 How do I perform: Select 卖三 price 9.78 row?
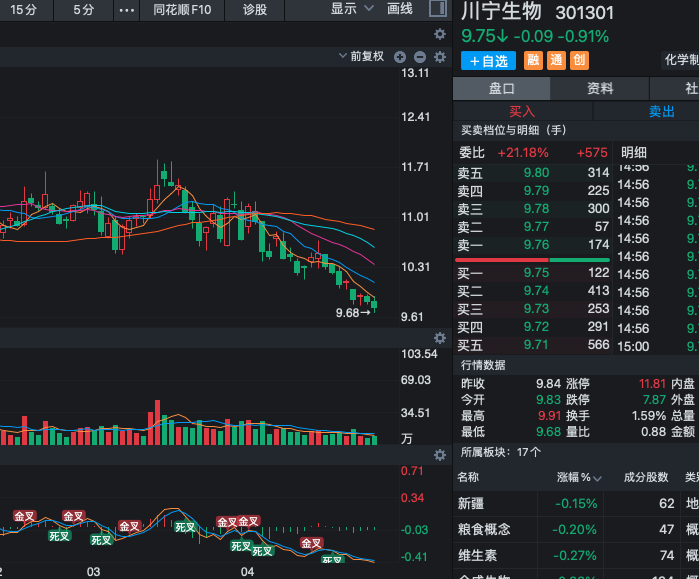[533, 209]
